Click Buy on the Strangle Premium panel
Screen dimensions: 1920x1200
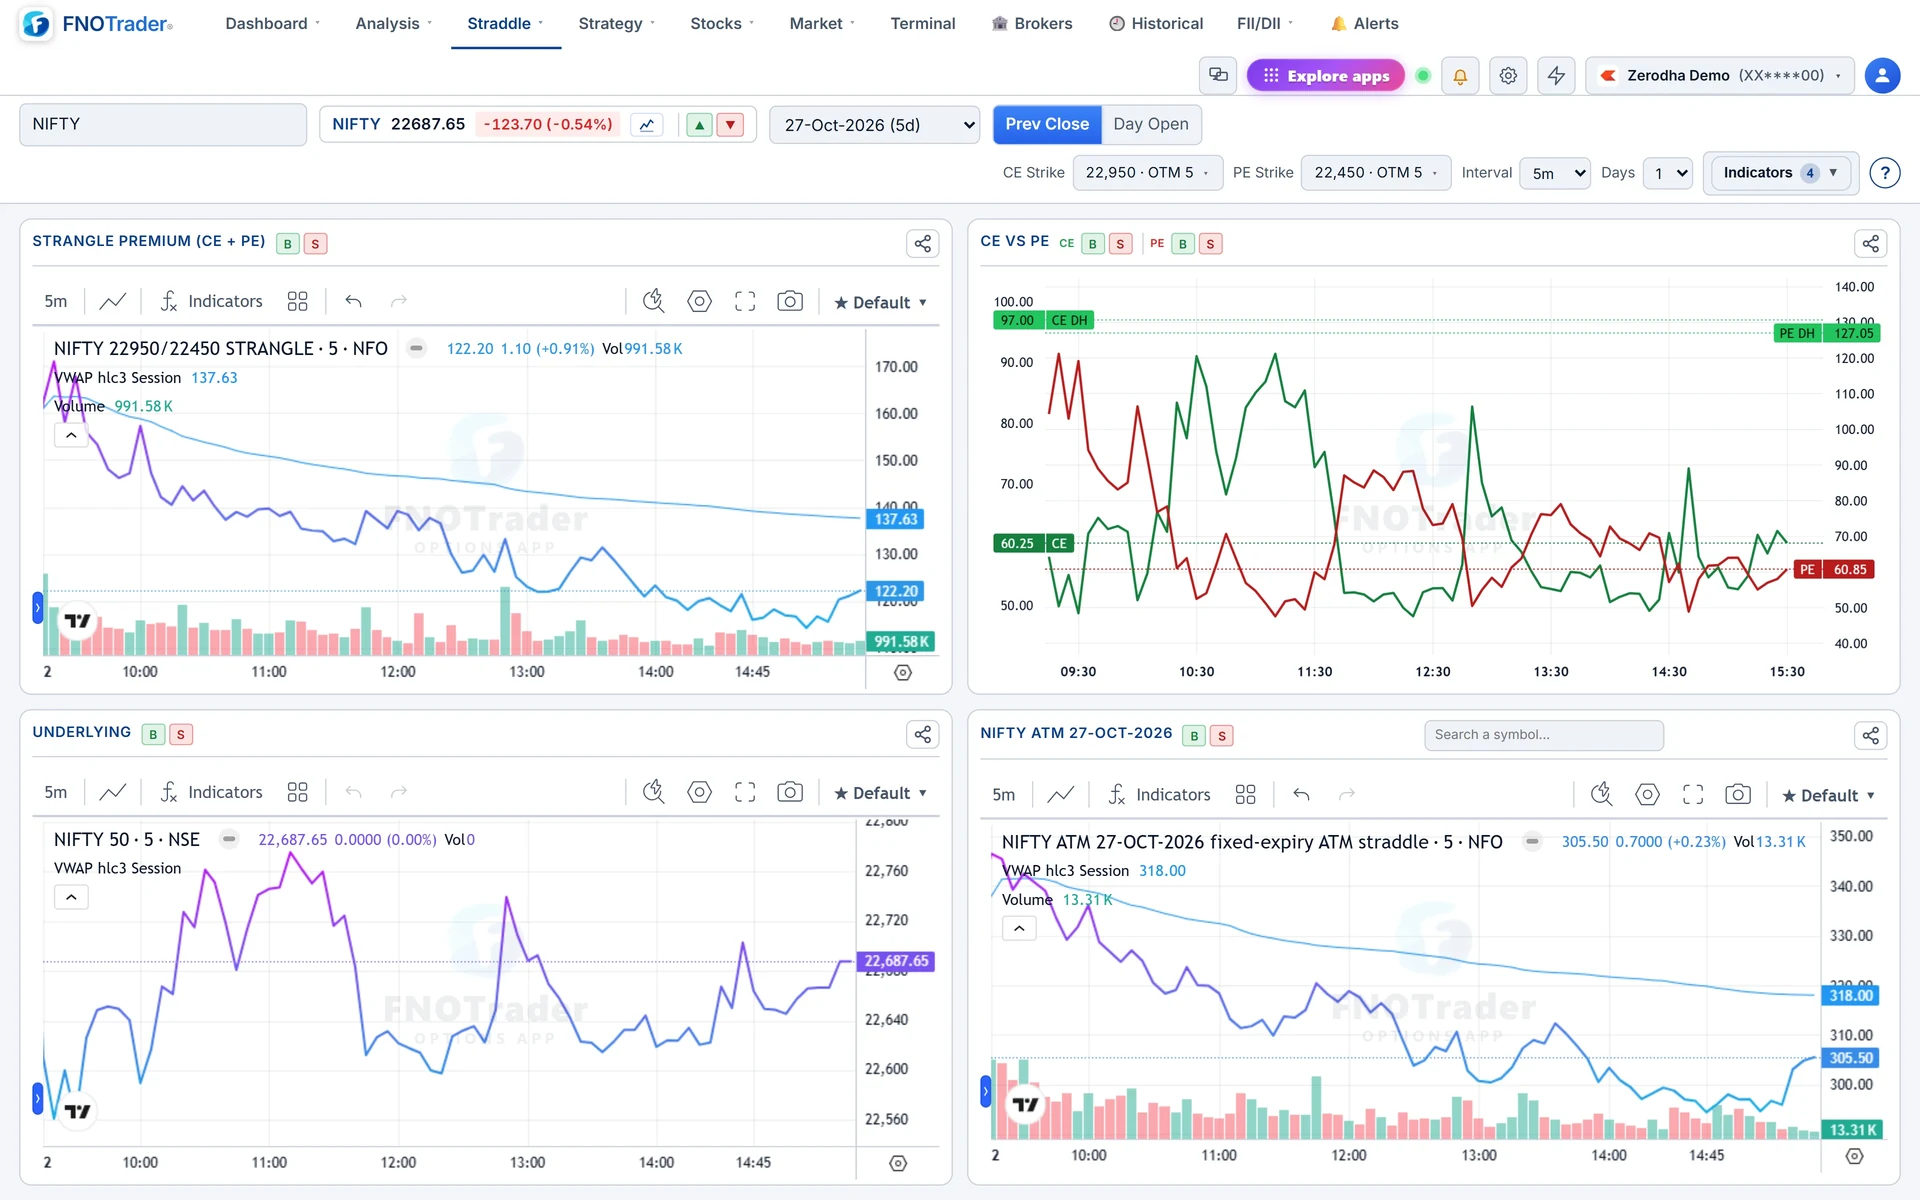pos(288,244)
